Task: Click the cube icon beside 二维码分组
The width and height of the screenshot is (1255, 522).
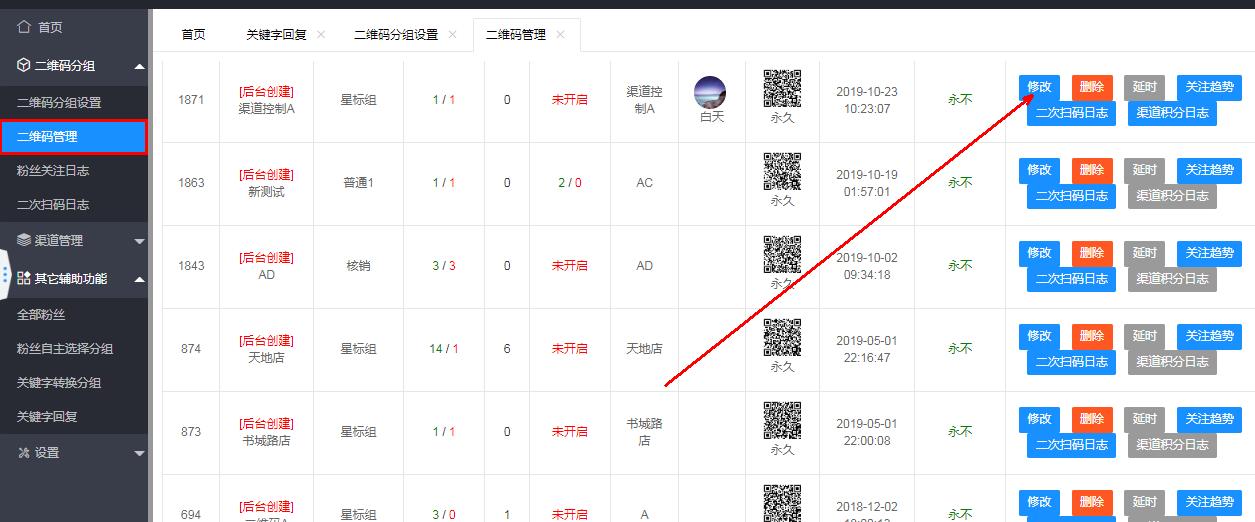Action: click(25, 65)
